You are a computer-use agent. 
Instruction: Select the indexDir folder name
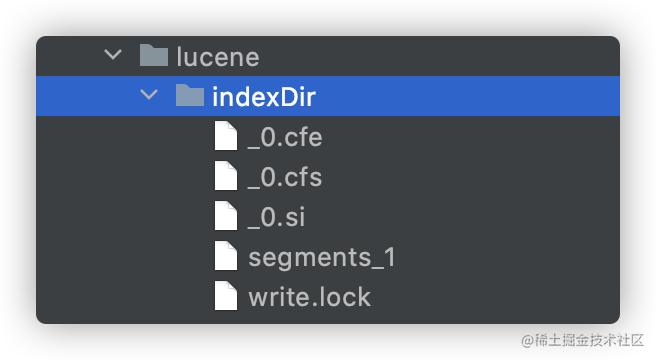[x=264, y=97]
